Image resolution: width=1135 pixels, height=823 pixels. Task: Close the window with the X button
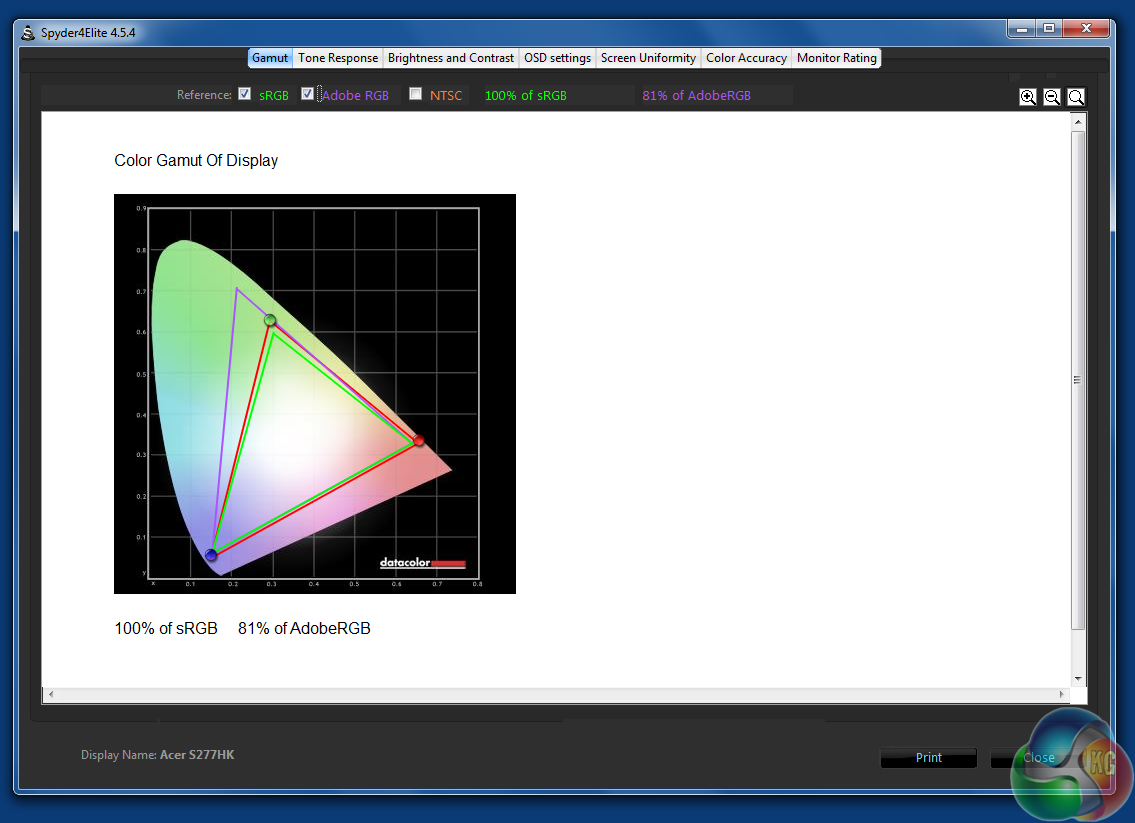(x=1086, y=29)
